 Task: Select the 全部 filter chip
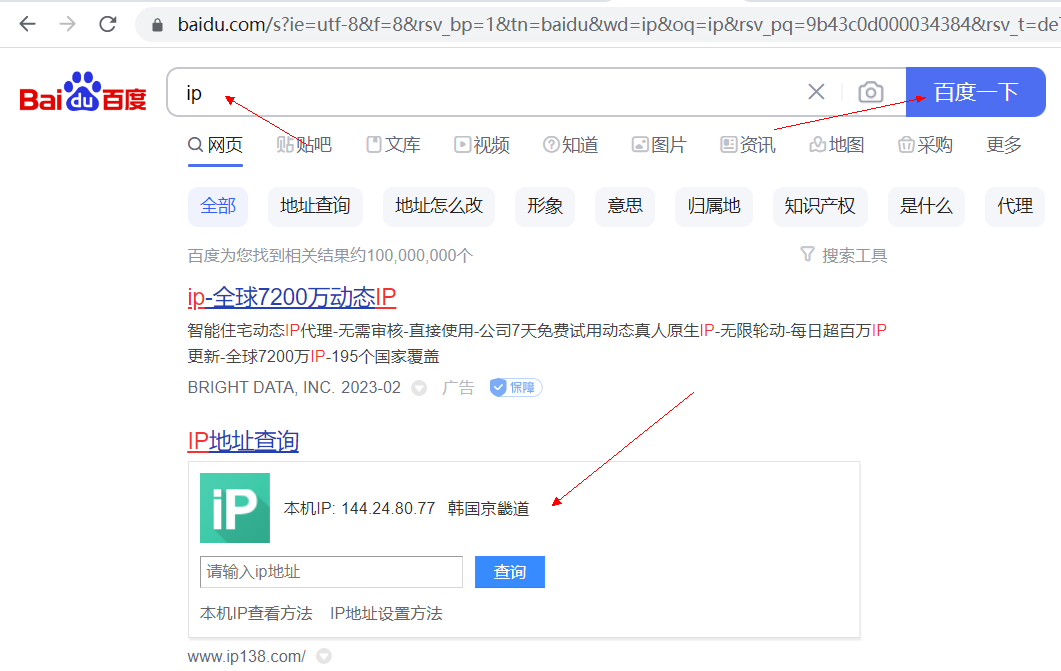point(218,206)
